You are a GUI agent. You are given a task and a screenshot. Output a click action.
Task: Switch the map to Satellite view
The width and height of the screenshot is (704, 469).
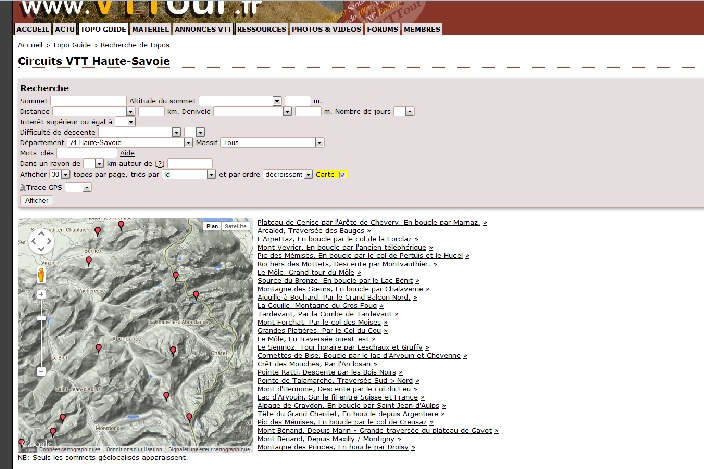click(x=236, y=226)
